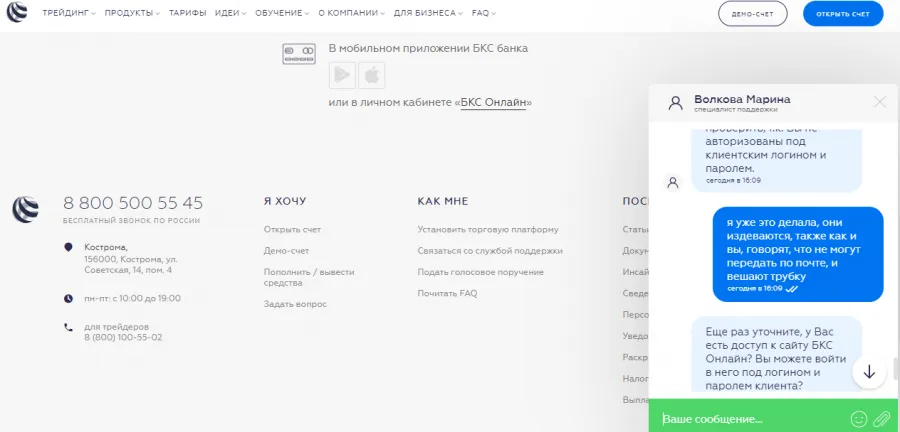Expand the Трейдинг menu

(x=69, y=13)
